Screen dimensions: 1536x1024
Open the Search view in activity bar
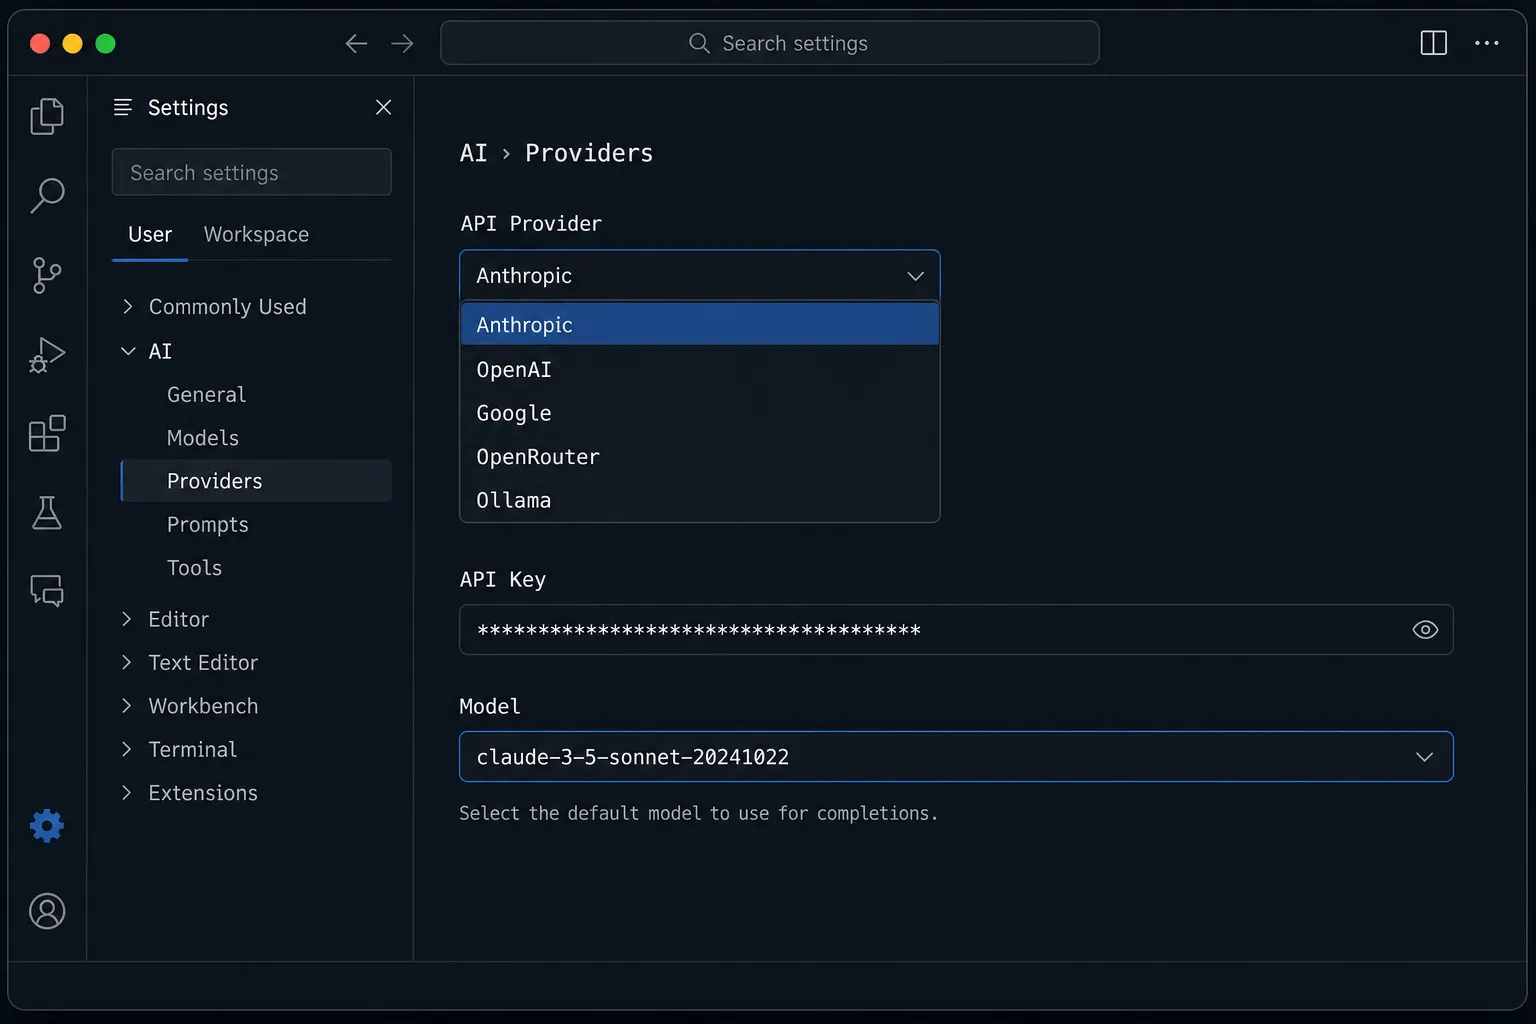pos(47,195)
